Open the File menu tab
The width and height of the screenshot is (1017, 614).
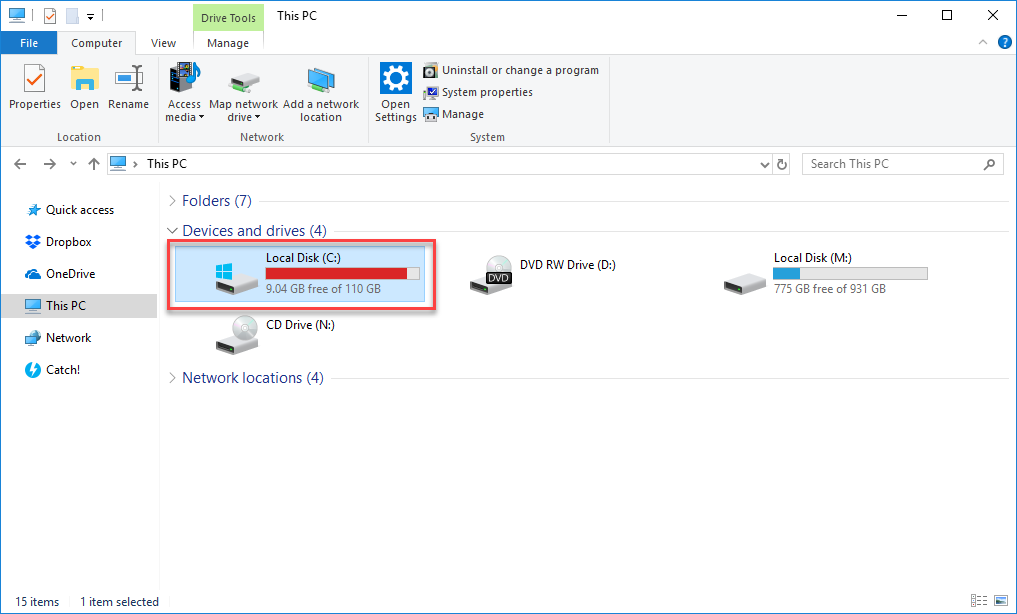coord(29,43)
